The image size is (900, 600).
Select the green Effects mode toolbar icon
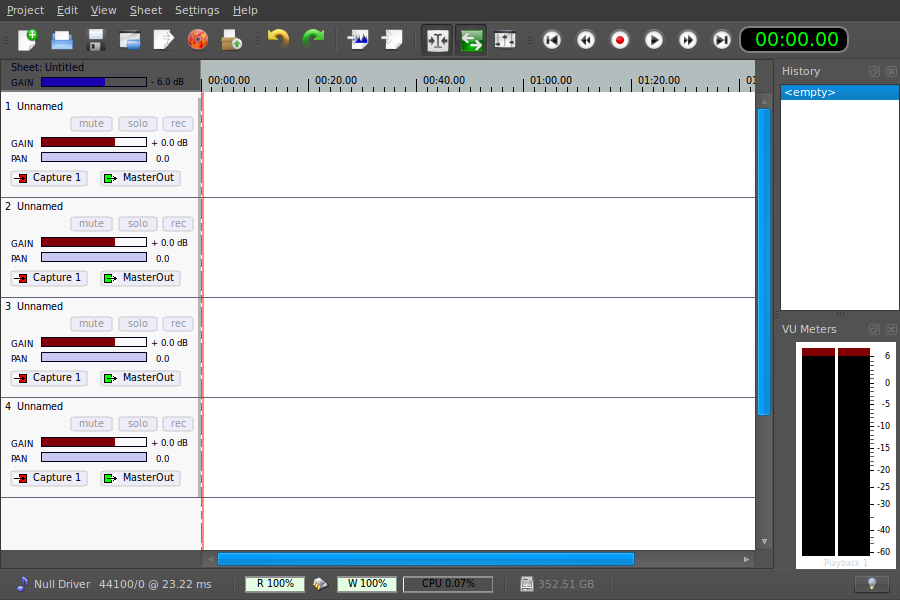(470, 40)
